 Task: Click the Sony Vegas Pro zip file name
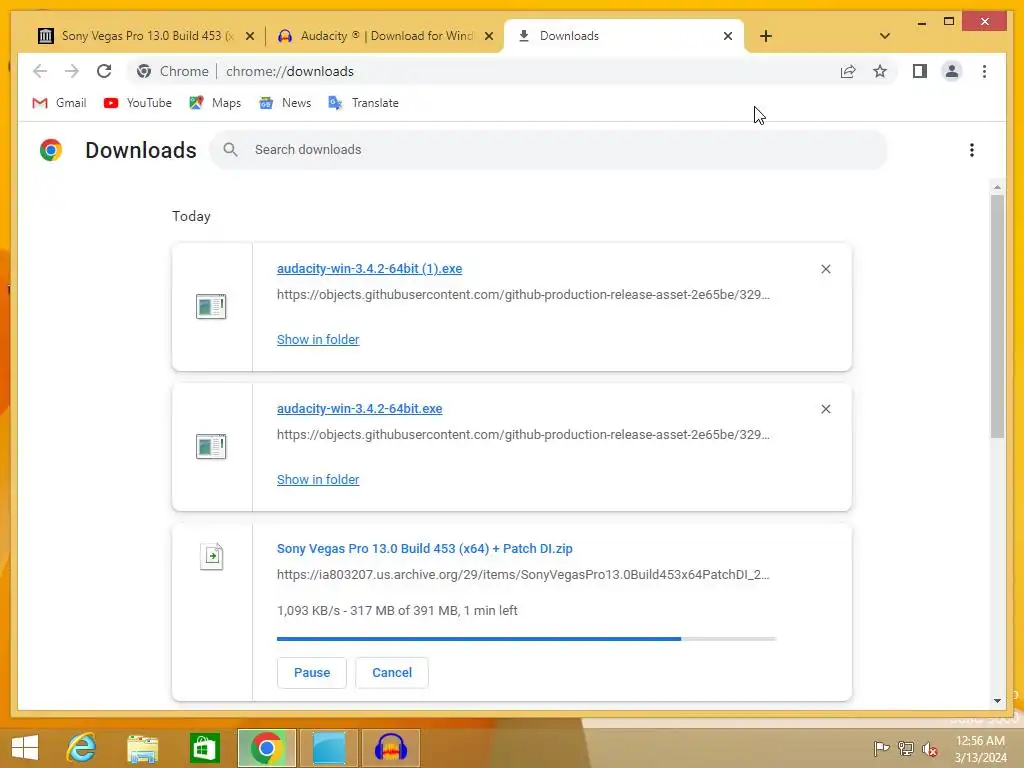click(424, 549)
